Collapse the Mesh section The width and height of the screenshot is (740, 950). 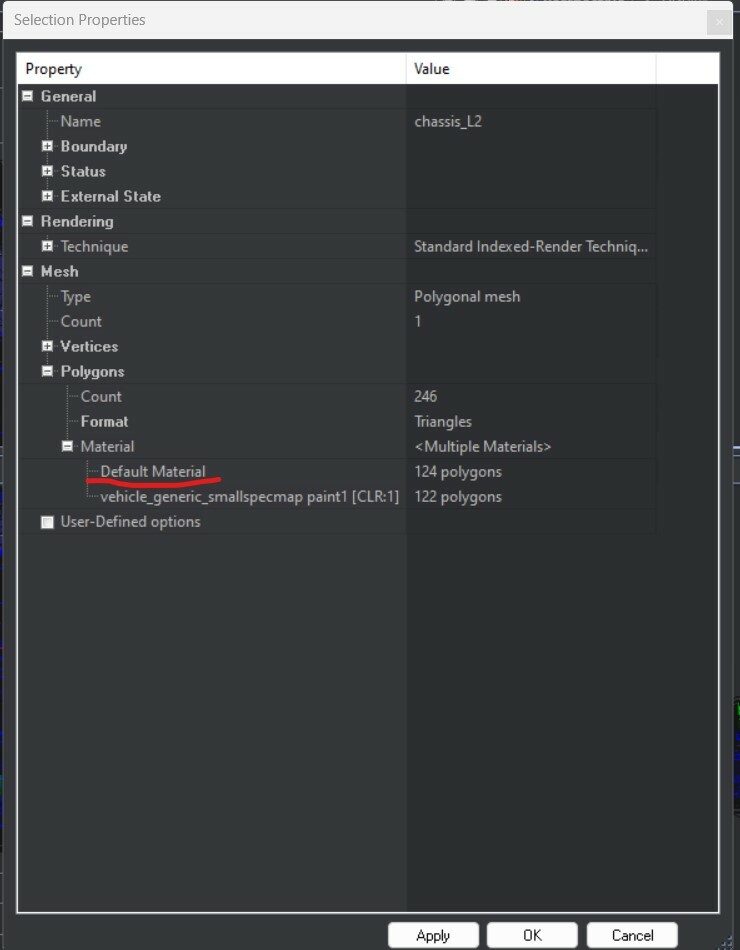(27, 271)
